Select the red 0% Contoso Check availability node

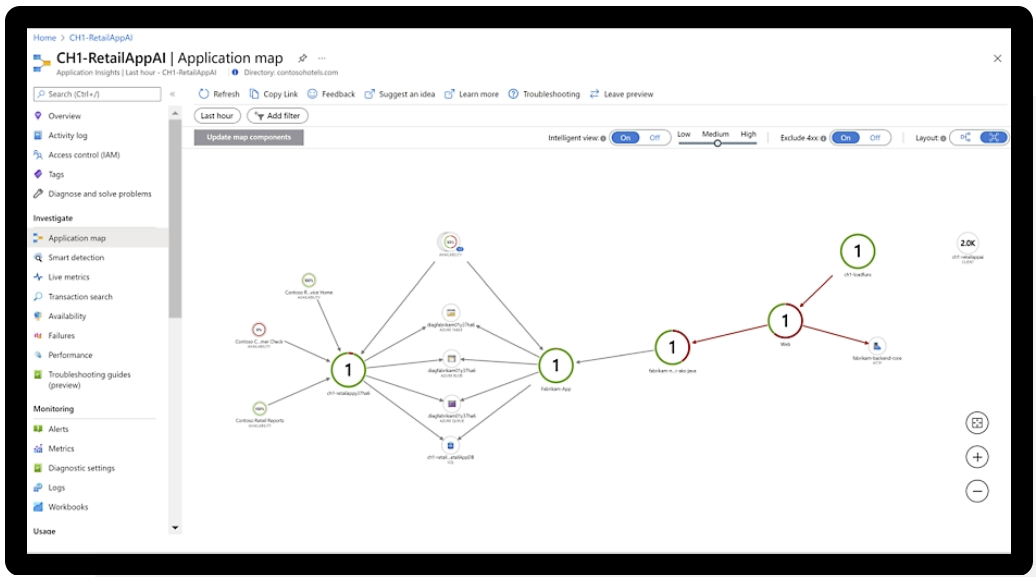[x=259, y=329]
